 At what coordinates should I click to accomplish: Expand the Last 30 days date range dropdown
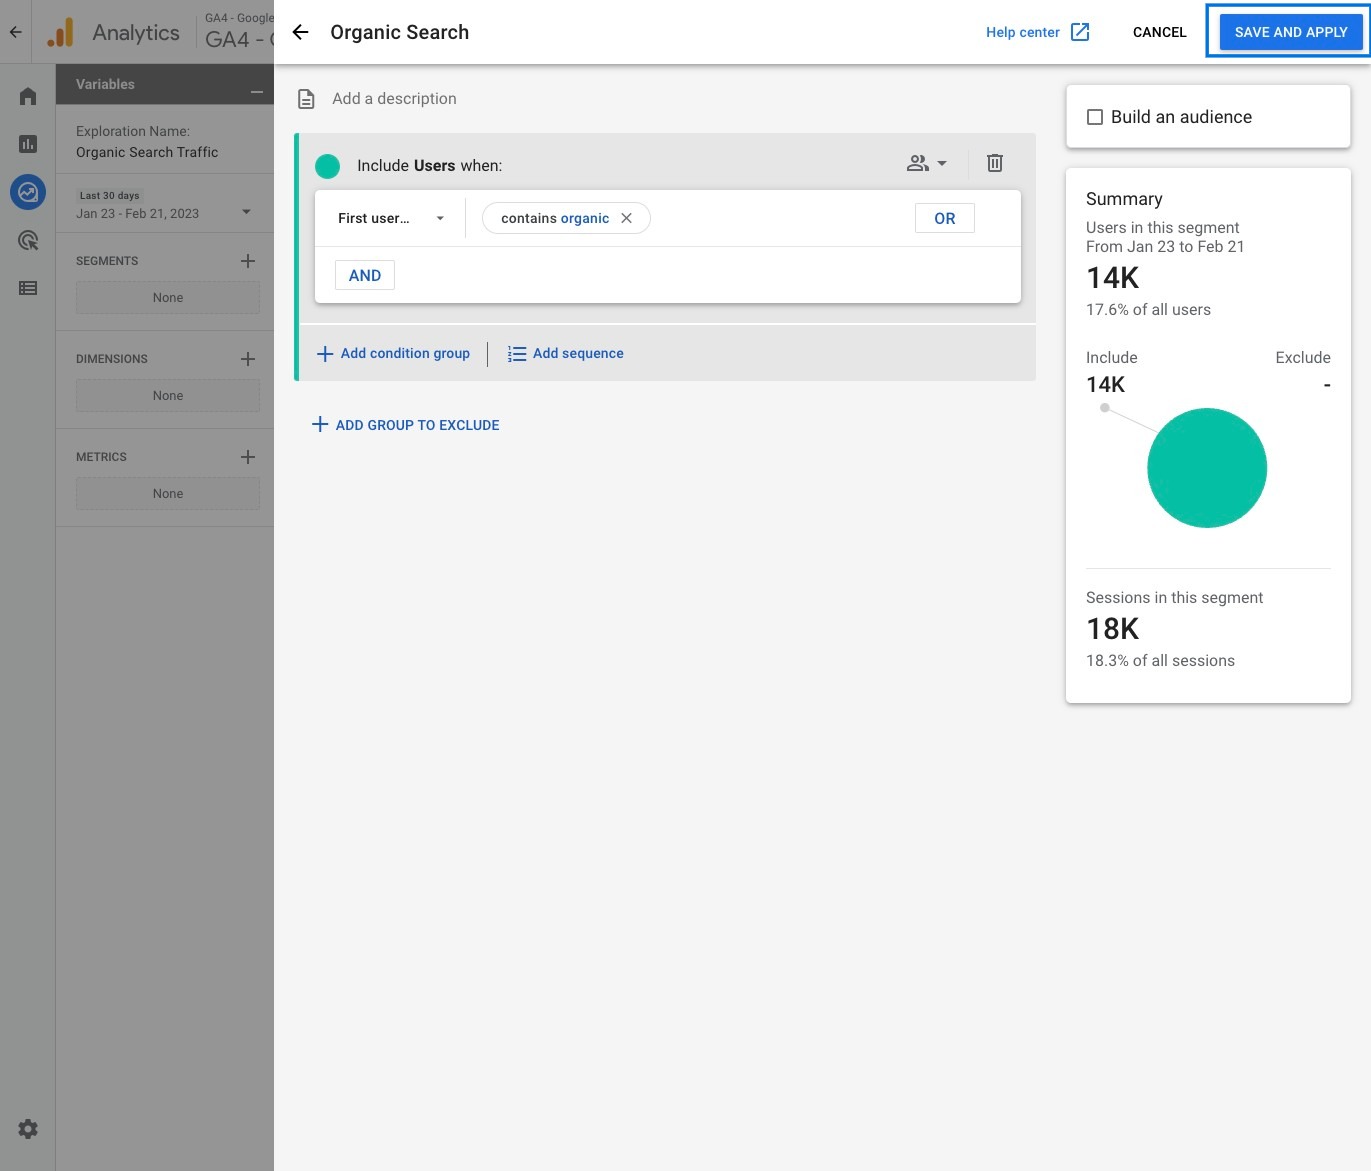246,212
